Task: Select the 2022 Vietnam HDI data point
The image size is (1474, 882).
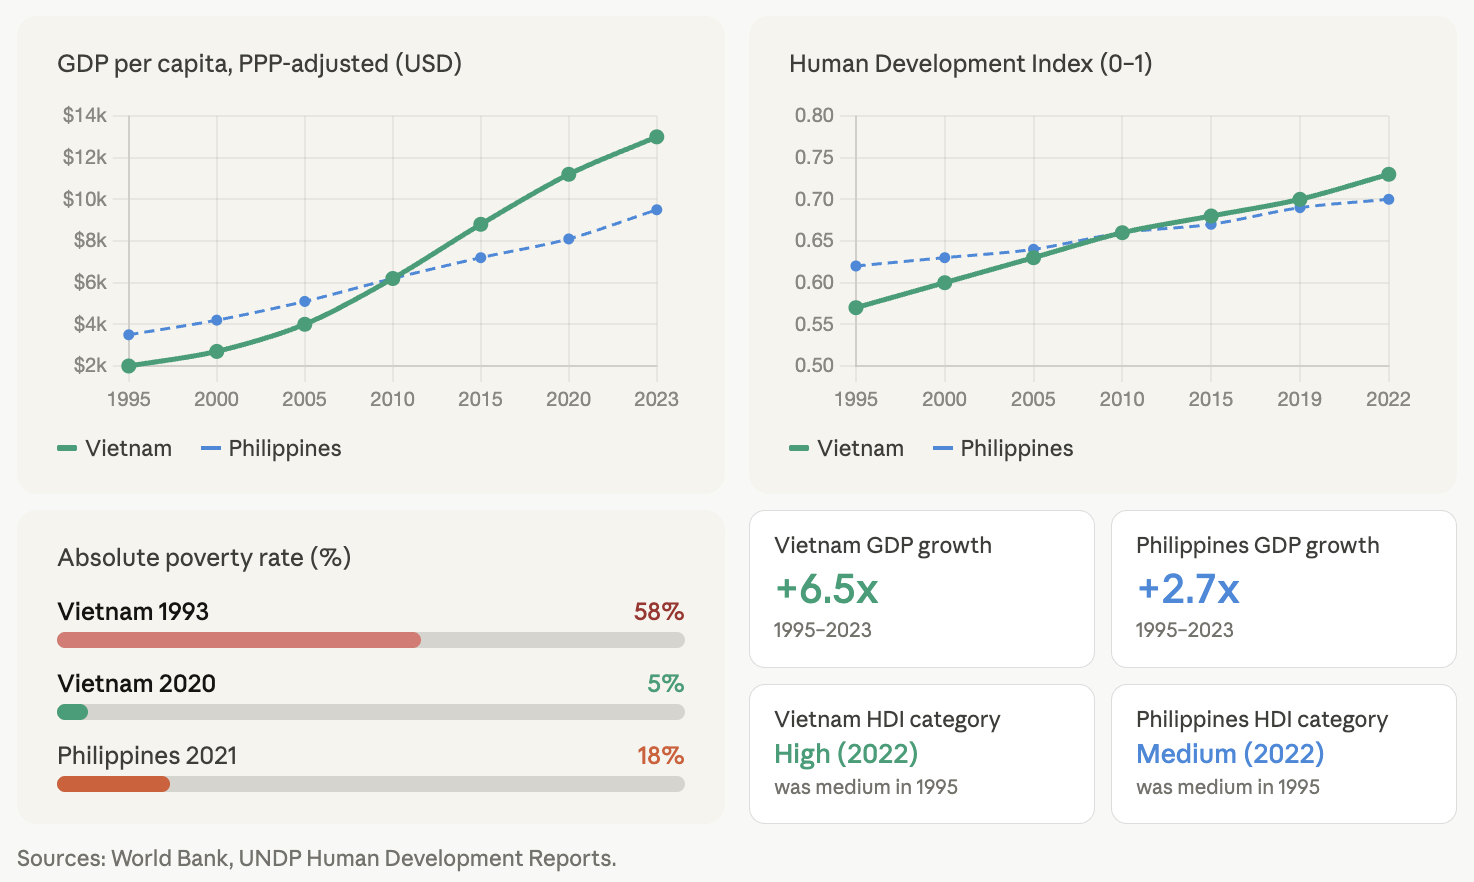Action: click(x=1388, y=173)
